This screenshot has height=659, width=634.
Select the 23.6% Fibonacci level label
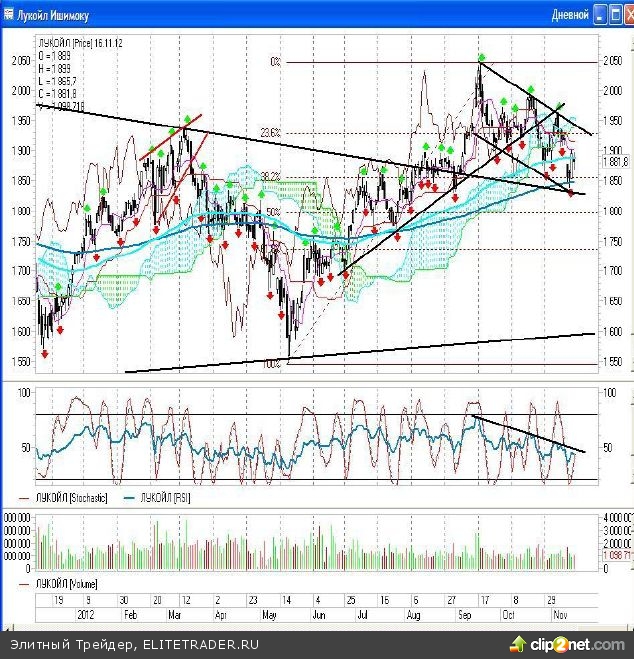pos(269,132)
